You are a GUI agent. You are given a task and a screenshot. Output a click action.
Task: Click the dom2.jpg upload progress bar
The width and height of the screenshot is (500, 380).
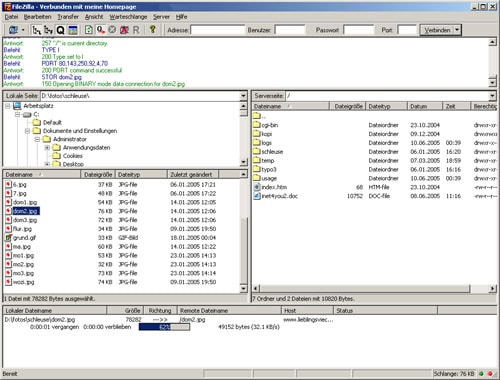[x=164, y=327]
